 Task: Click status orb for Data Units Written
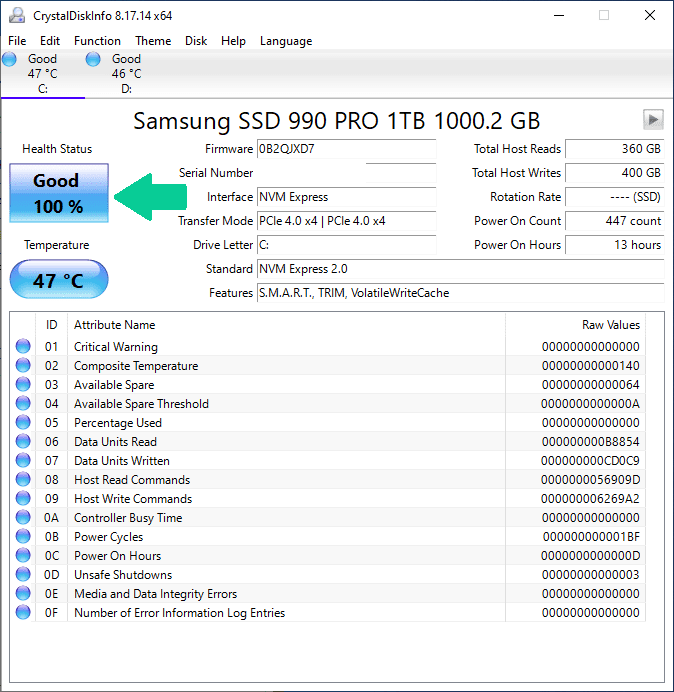tap(23, 460)
